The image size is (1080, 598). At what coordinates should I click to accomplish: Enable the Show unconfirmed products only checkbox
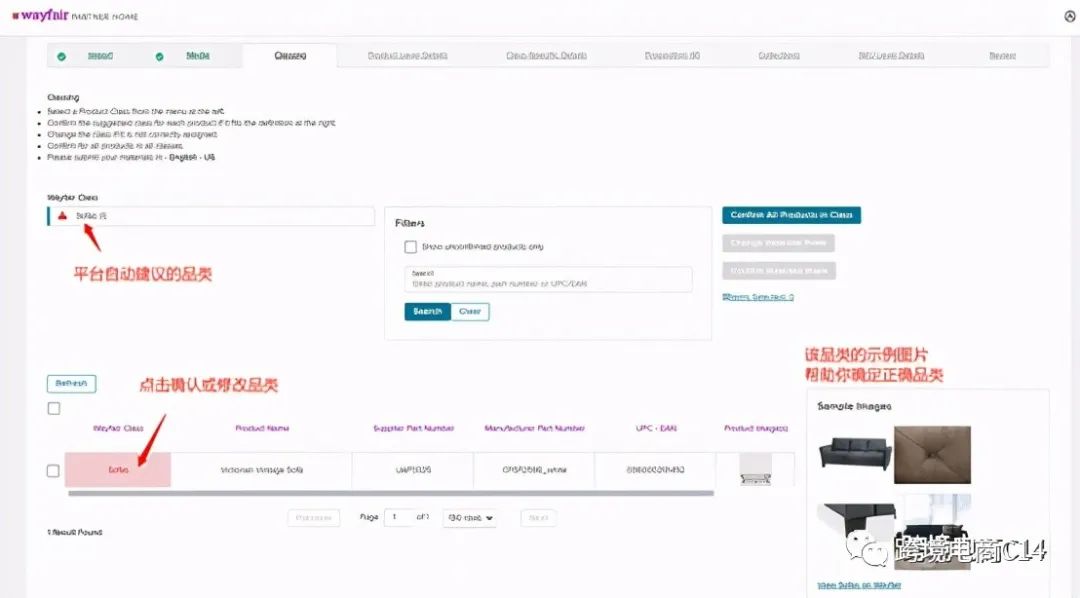point(411,246)
